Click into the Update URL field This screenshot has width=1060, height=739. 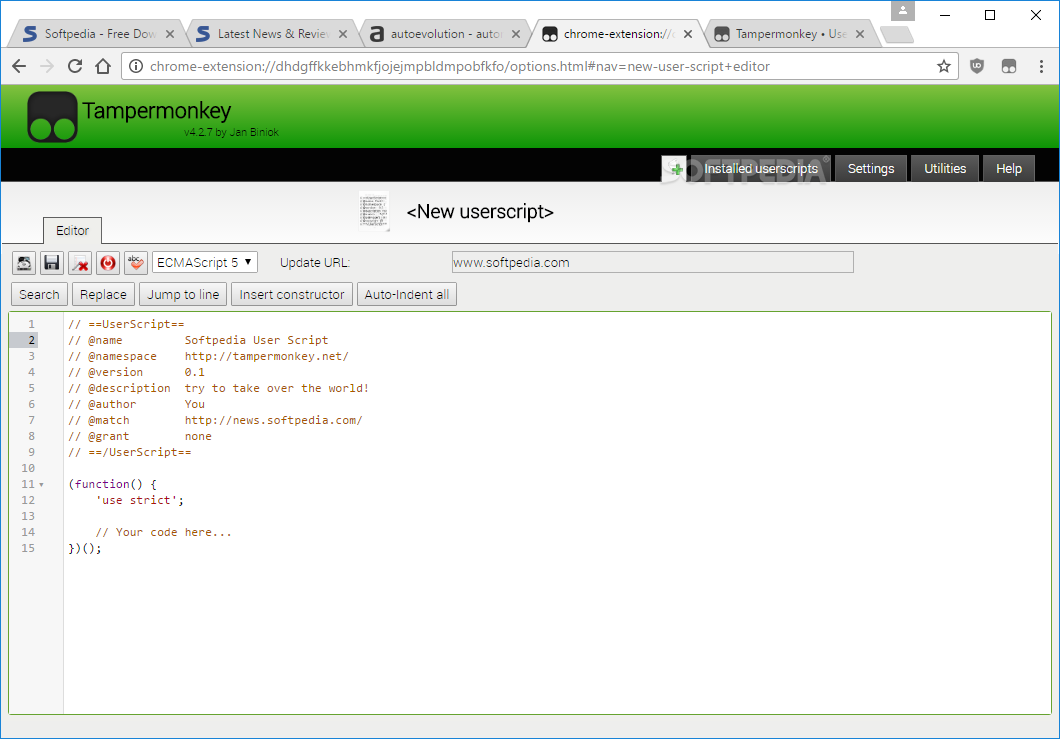click(x=652, y=262)
